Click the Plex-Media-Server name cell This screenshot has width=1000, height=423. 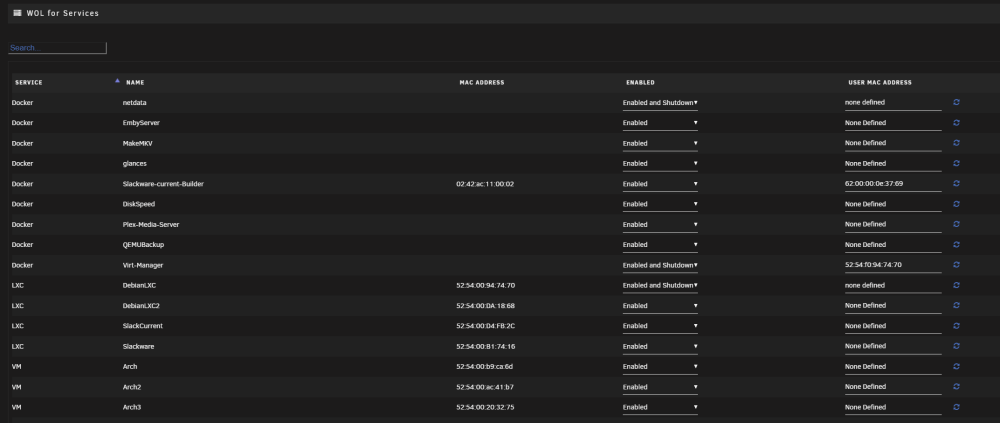tap(151, 225)
